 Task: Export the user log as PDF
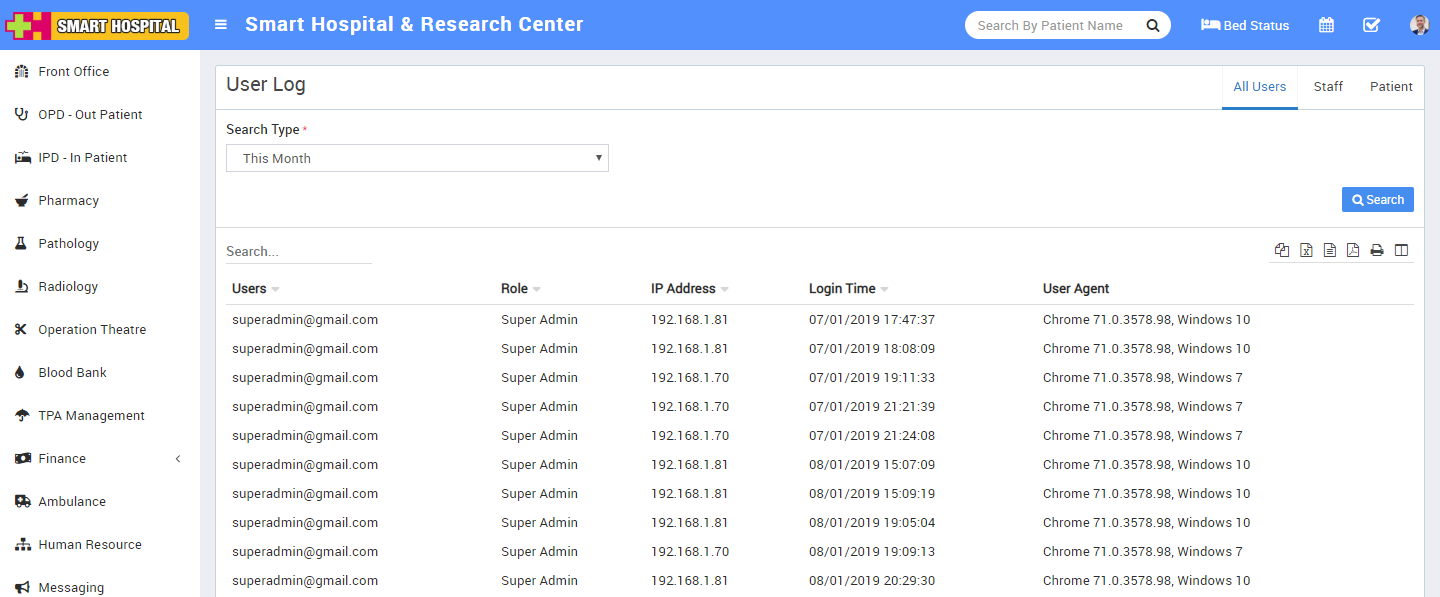coord(1353,250)
